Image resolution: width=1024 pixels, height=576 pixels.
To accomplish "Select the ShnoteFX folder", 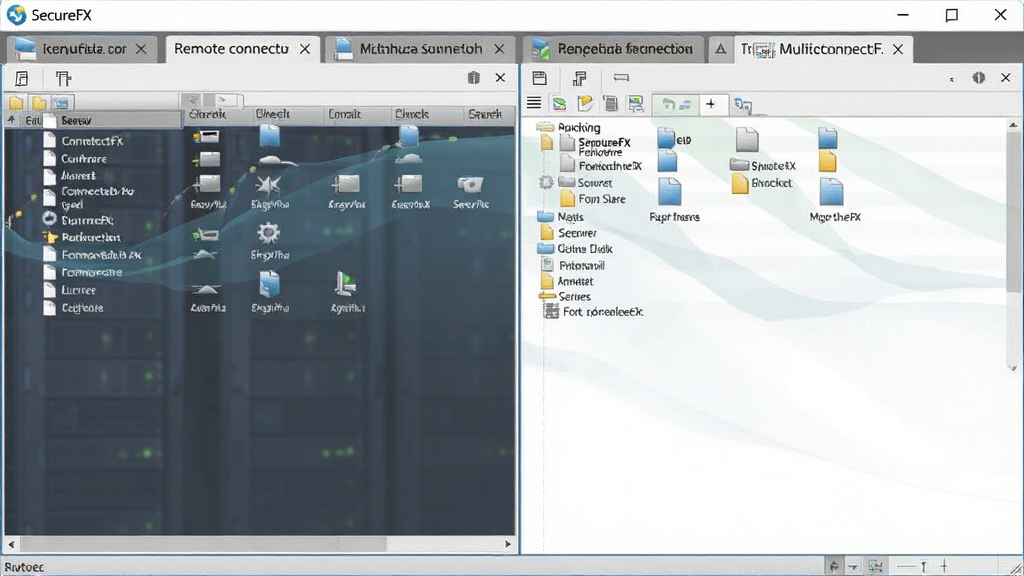I will 763,165.
